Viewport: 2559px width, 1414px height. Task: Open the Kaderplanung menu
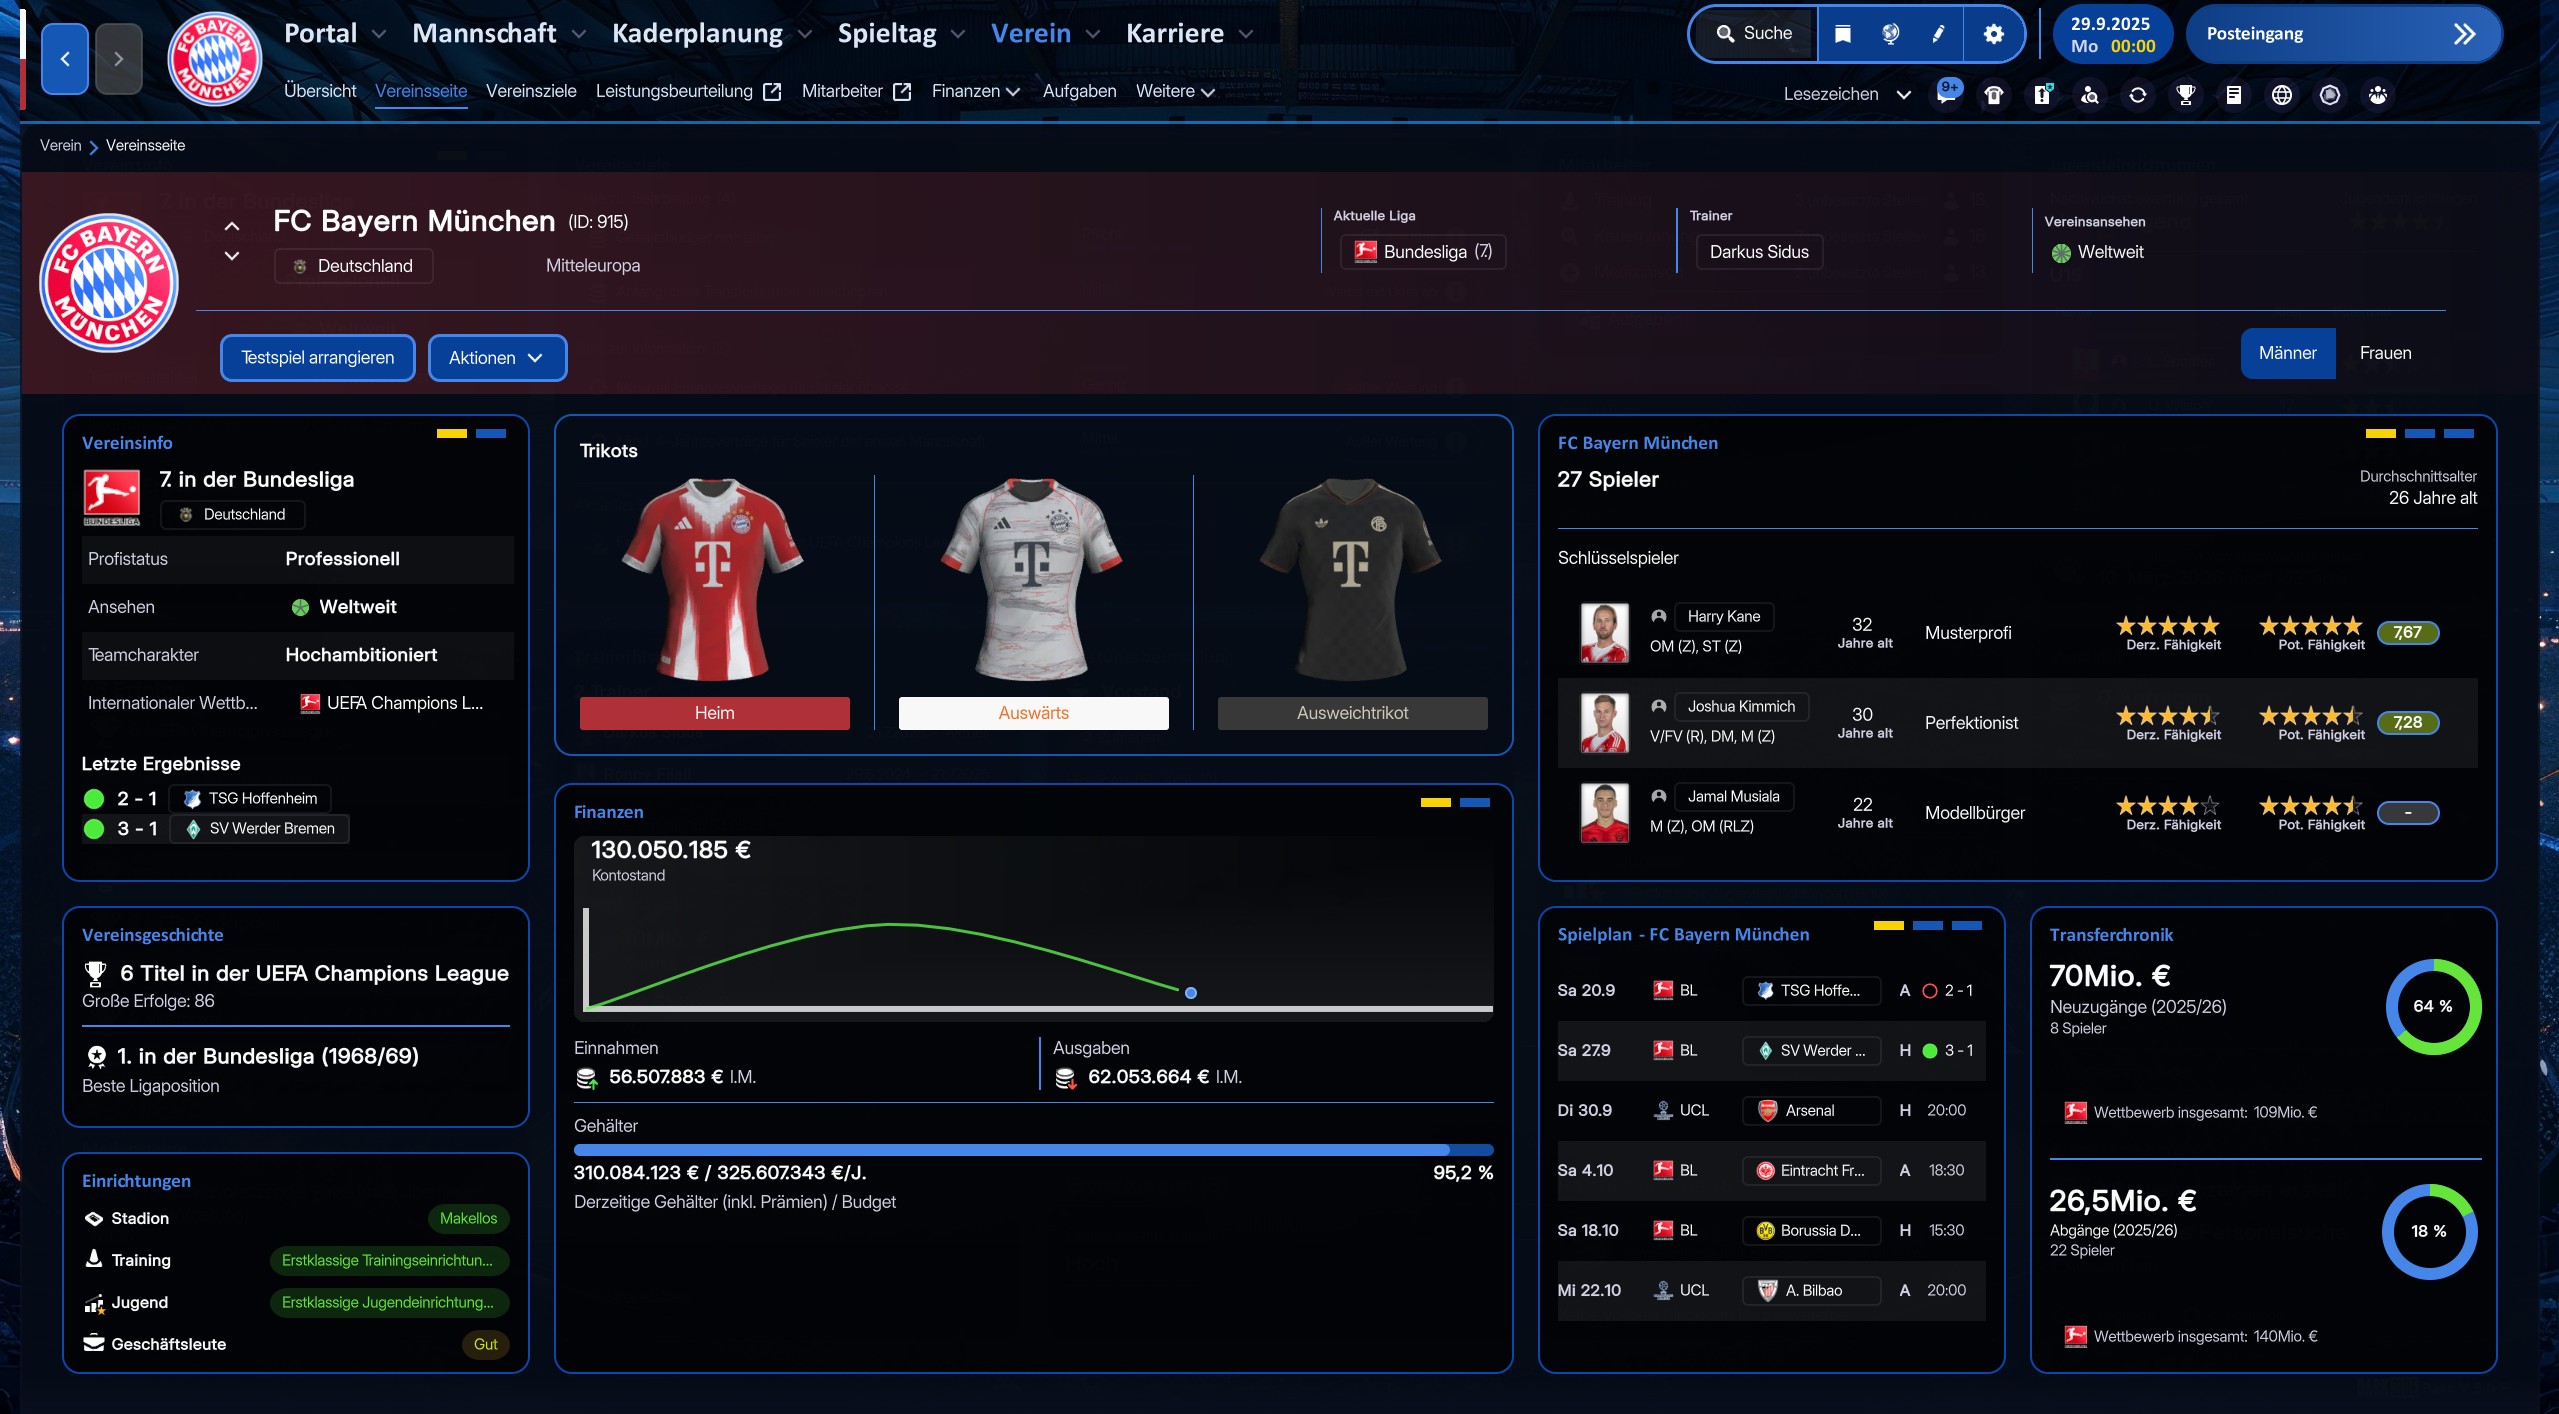pos(698,32)
